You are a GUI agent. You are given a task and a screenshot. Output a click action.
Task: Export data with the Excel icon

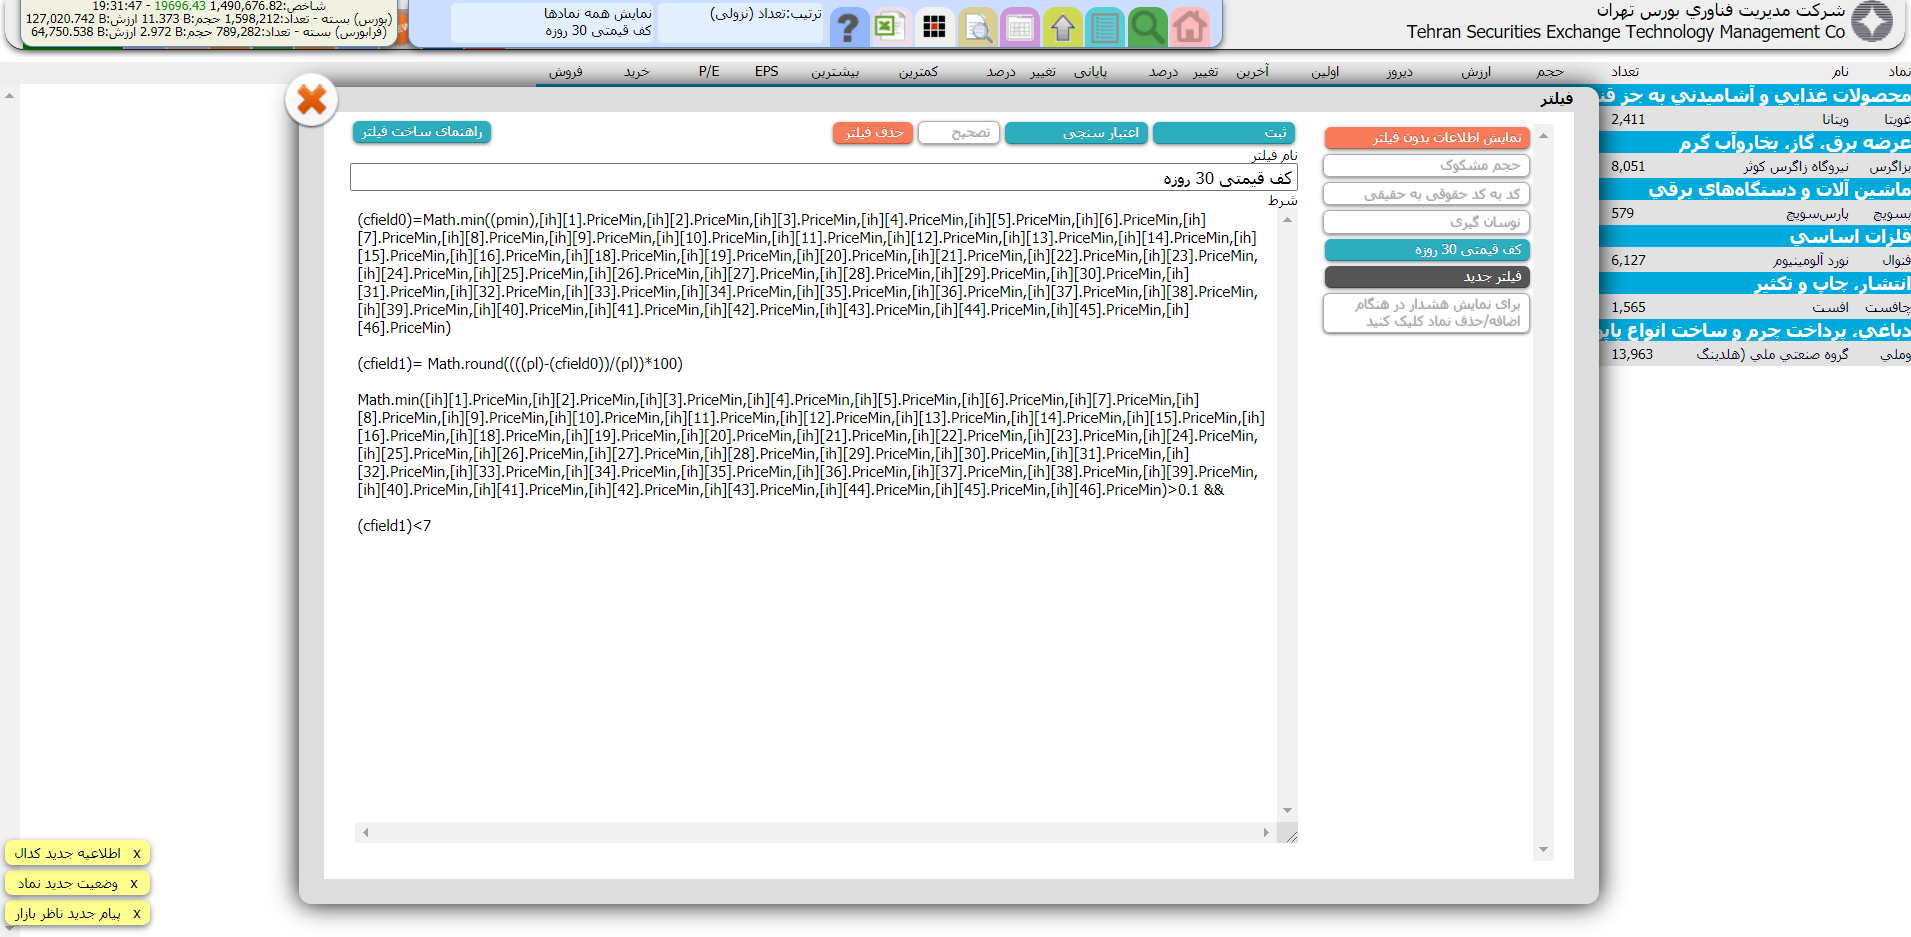tap(890, 26)
